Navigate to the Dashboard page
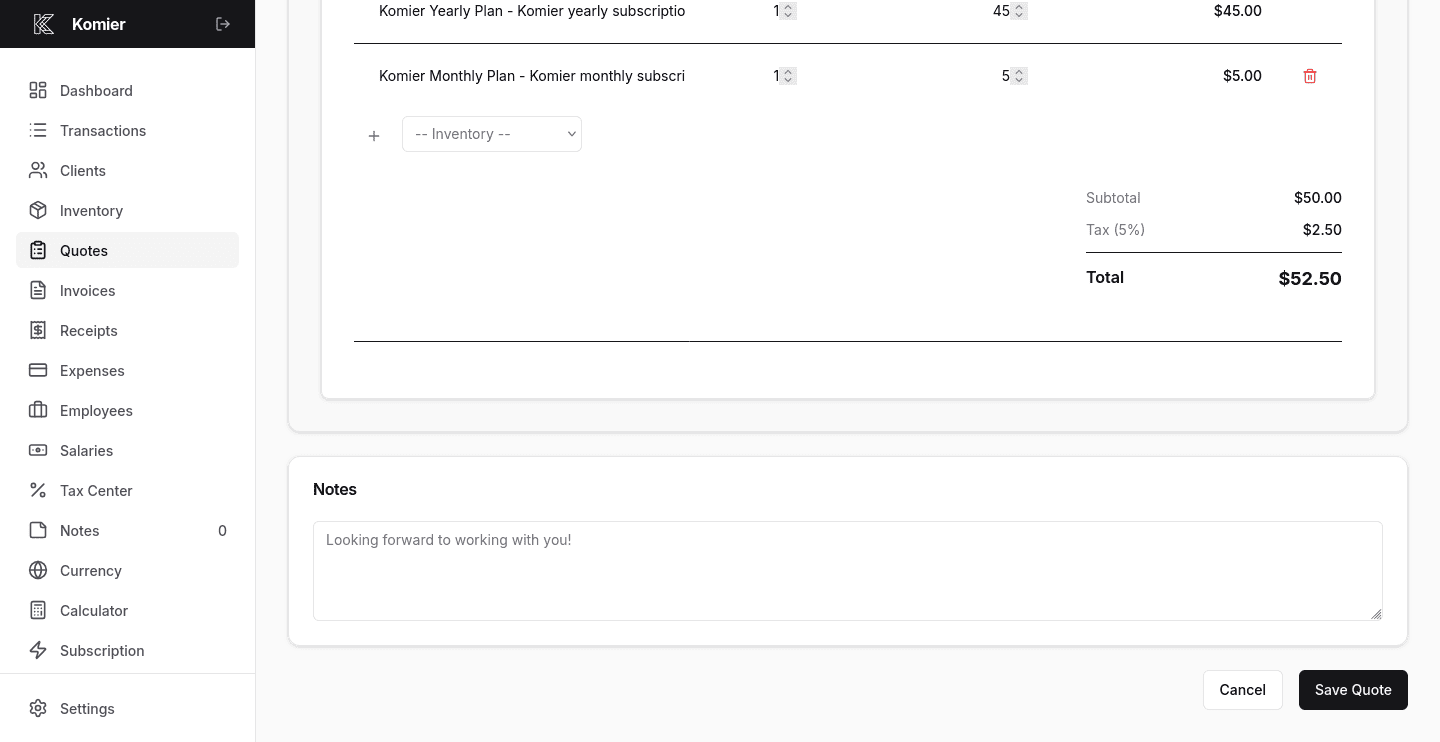This screenshot has width=1440, height=742. [x=96, y=91]
